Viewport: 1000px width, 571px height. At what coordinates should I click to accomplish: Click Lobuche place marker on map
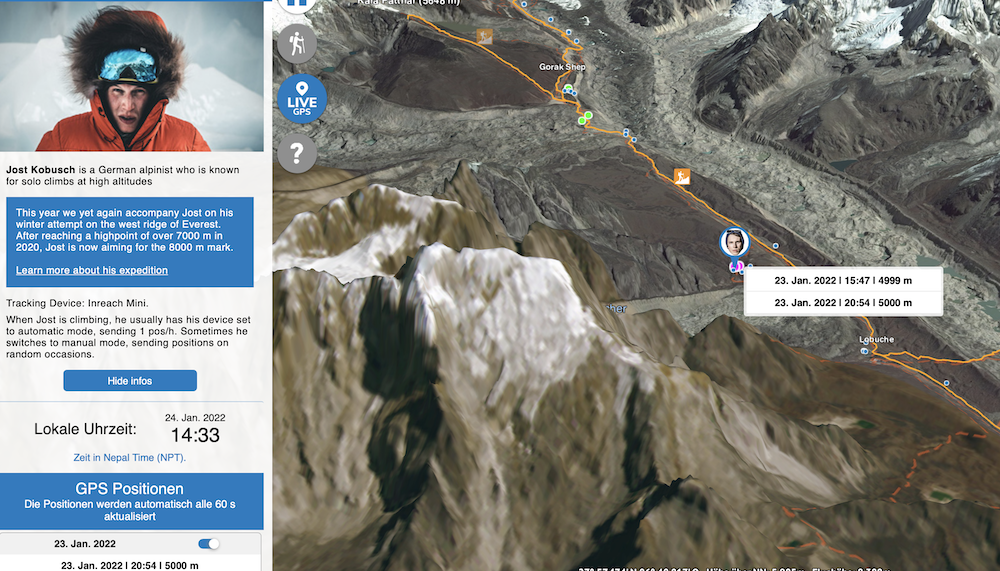tap(865, 351)
